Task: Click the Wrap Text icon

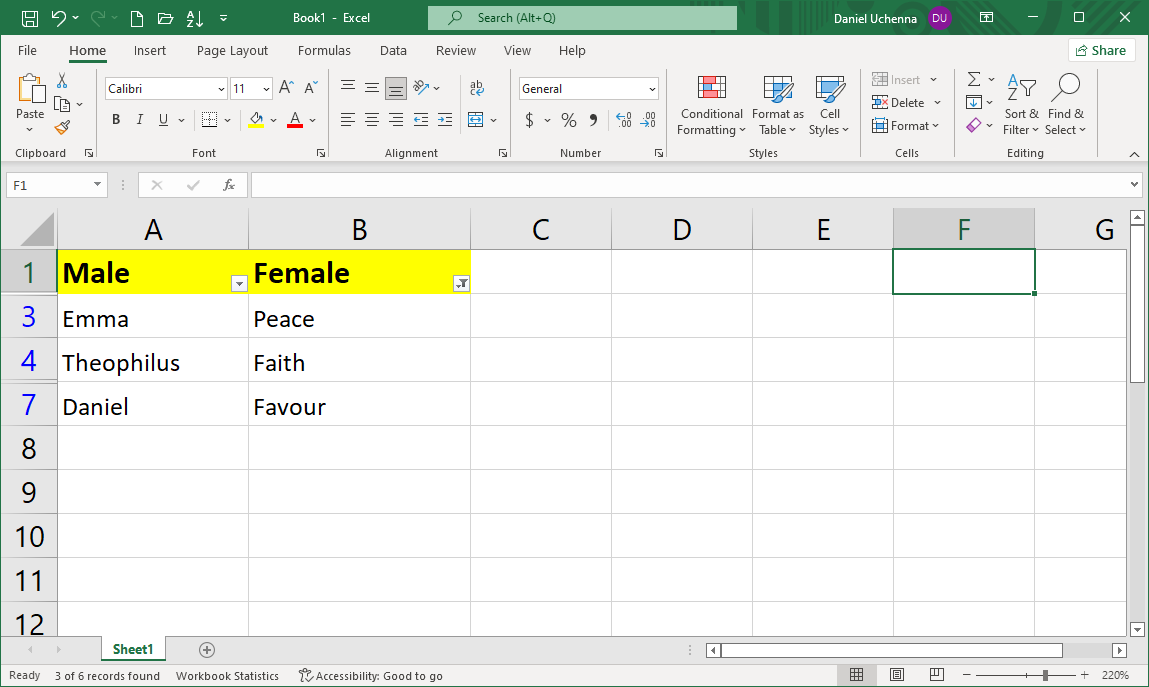Action: tap(477, 88)
